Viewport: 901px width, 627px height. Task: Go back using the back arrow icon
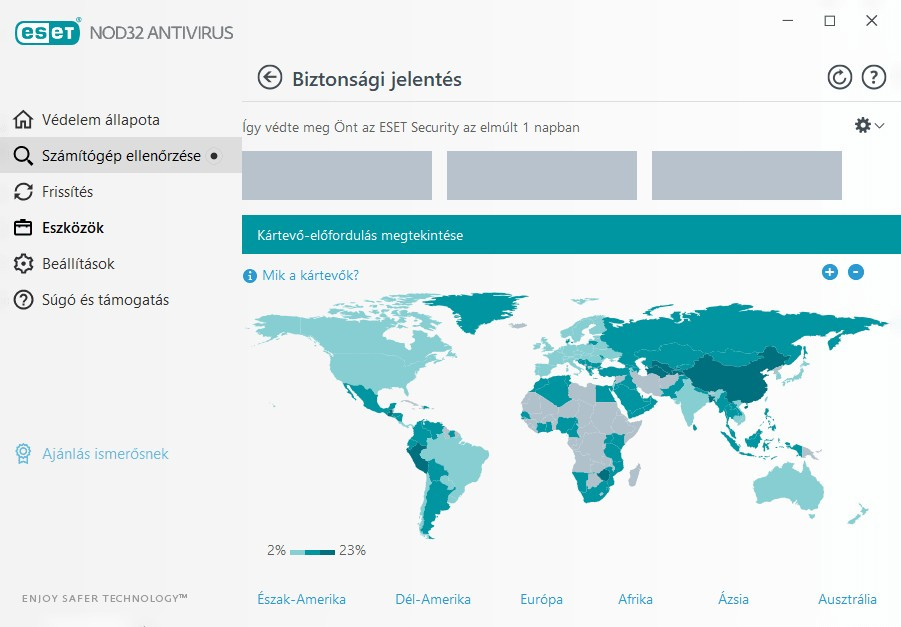[x=269, y=78]
